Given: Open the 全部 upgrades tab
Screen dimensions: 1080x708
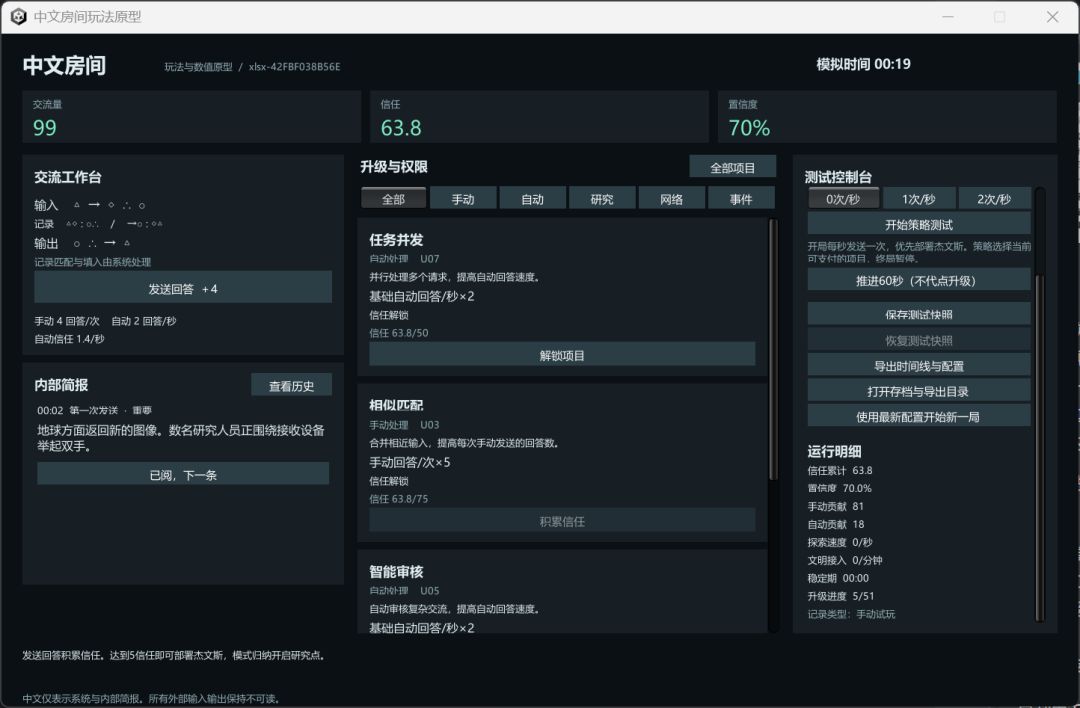Looking at the screenshot, I should pos(393,199).
